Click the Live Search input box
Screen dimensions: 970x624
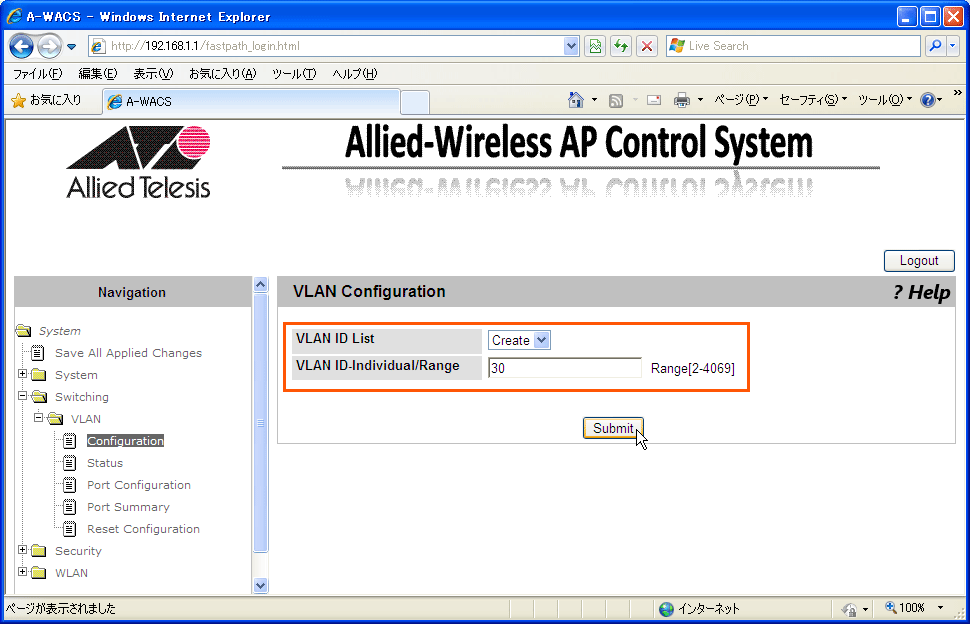point(793,46)
